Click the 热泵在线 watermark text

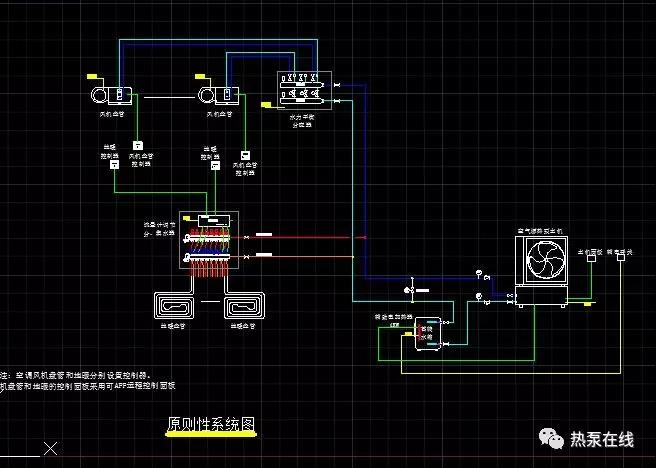[x=602, y=440]
